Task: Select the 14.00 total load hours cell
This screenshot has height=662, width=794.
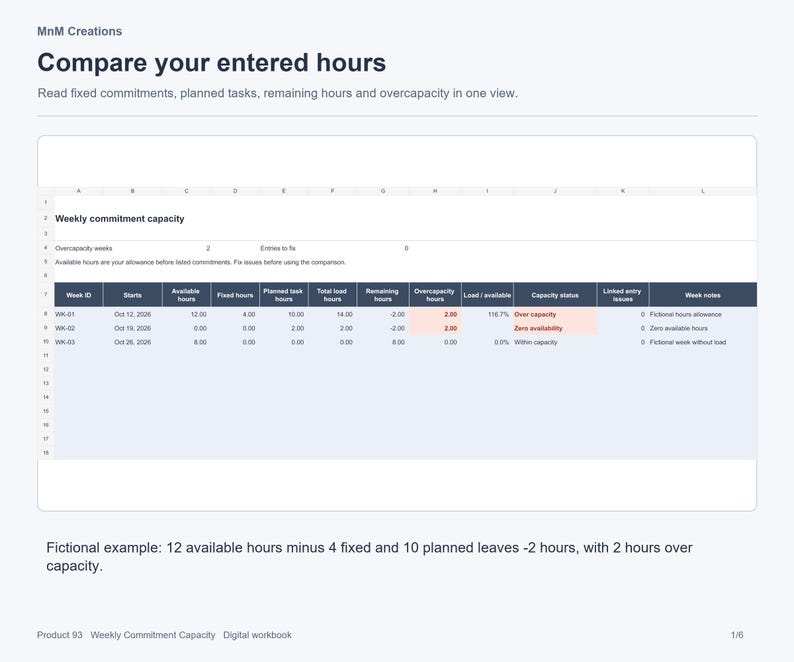Action: 332,314
